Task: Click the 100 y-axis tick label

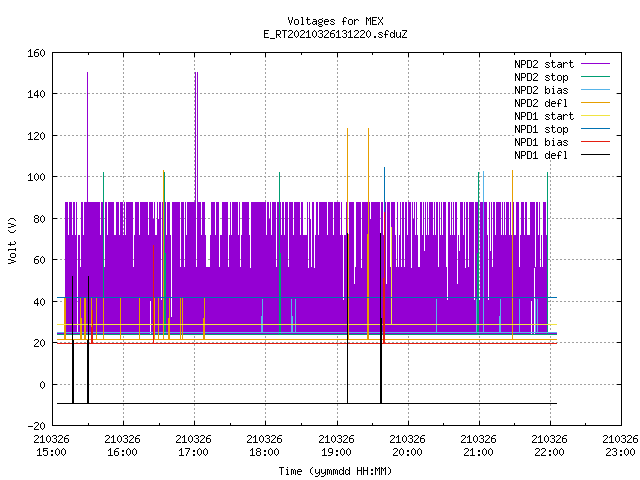Action: [x=36, y=178]
